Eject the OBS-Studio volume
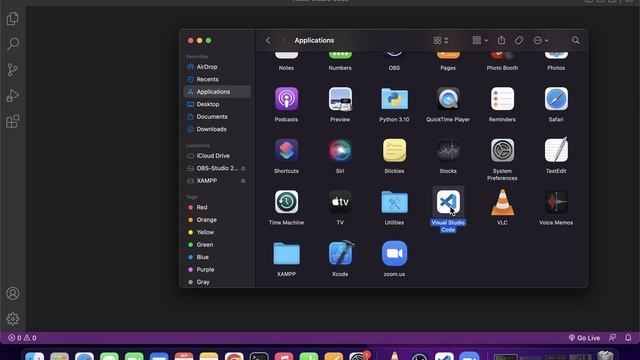 tap(243, 168)
